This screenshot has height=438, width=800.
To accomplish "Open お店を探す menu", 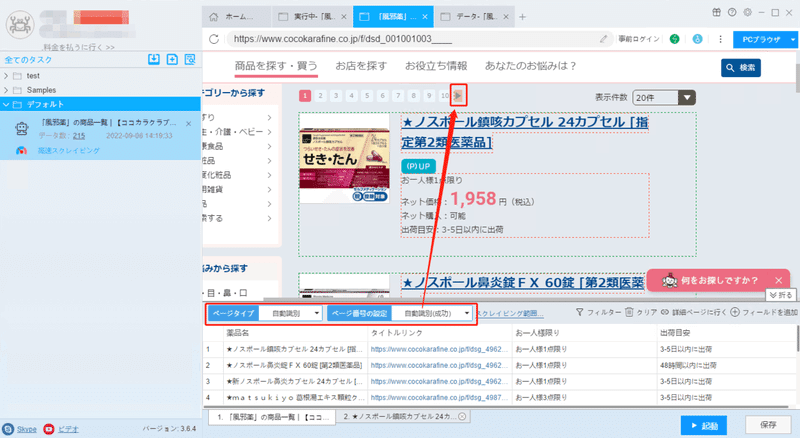I will pos(361,66).
